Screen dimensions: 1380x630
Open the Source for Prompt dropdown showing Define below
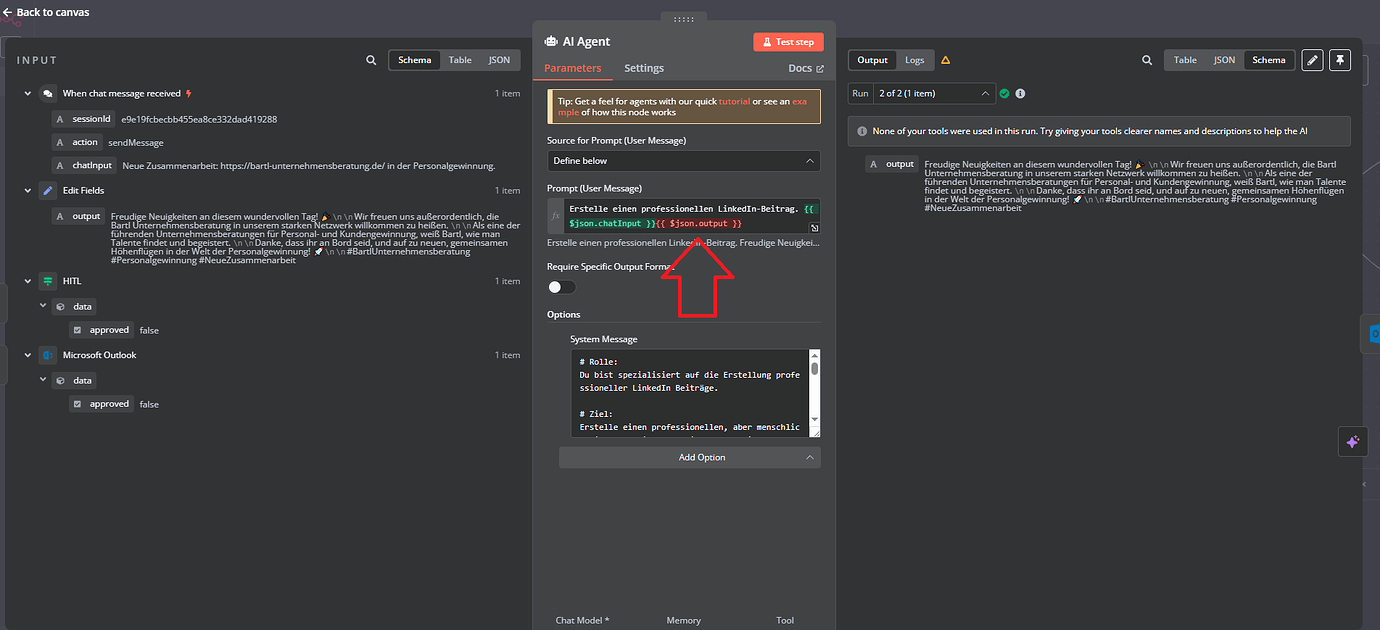click(683, 160)
